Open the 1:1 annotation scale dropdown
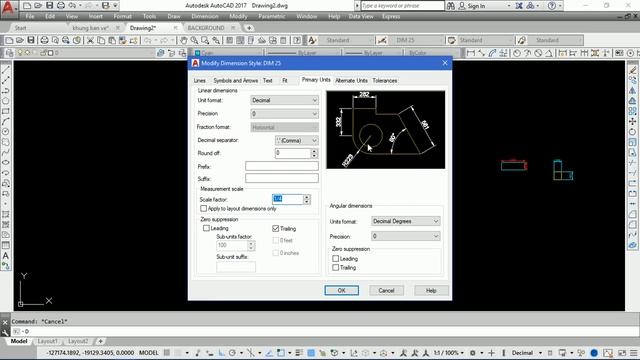This screenshot has height=360, width=640. [449, 353]
